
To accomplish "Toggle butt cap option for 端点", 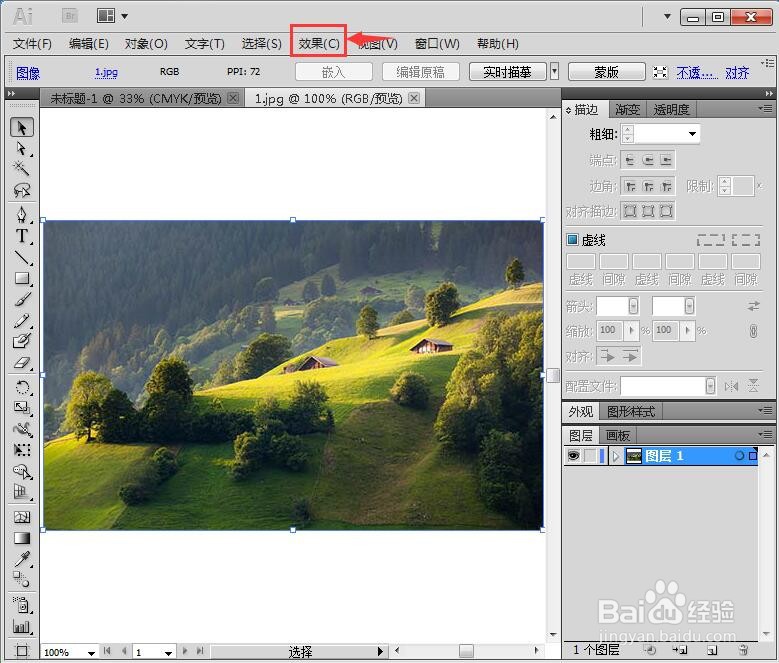I will click(x=630, y=160).
